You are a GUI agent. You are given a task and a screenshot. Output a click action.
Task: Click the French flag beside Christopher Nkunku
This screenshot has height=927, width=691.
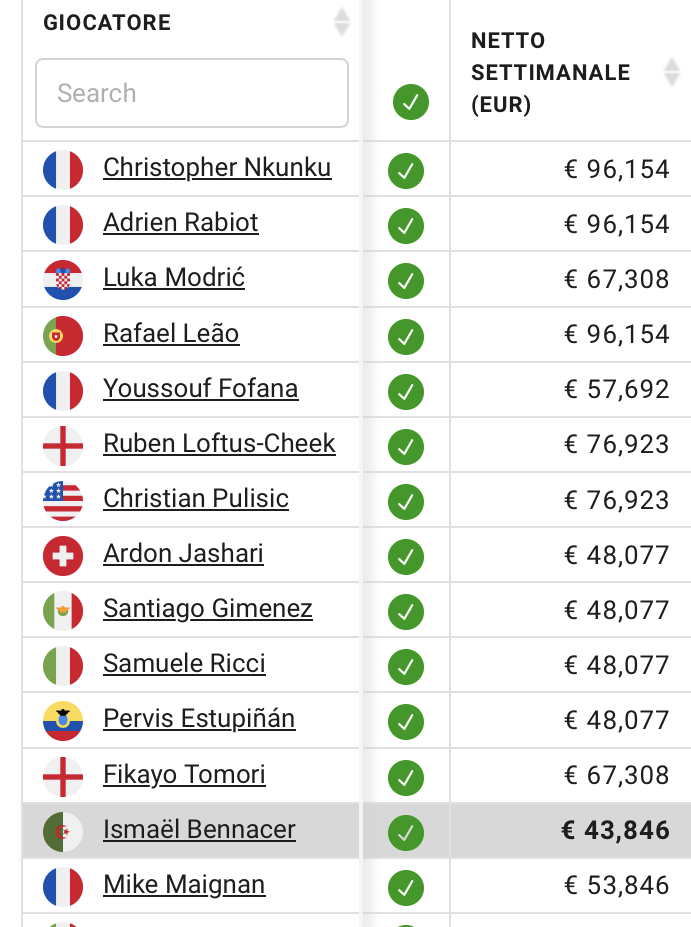click(x=63, y=170)
